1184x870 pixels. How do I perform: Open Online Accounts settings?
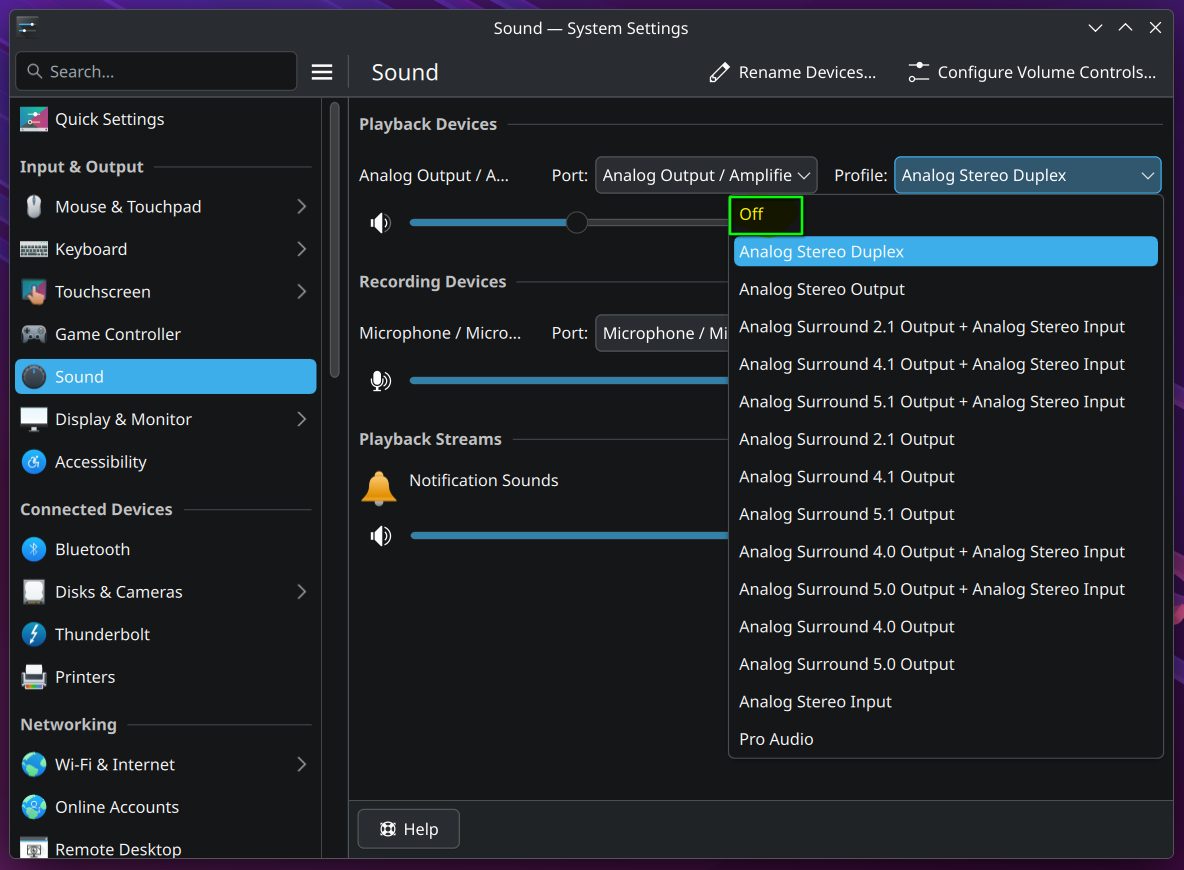pyautogui.click(x=117, y=807)
